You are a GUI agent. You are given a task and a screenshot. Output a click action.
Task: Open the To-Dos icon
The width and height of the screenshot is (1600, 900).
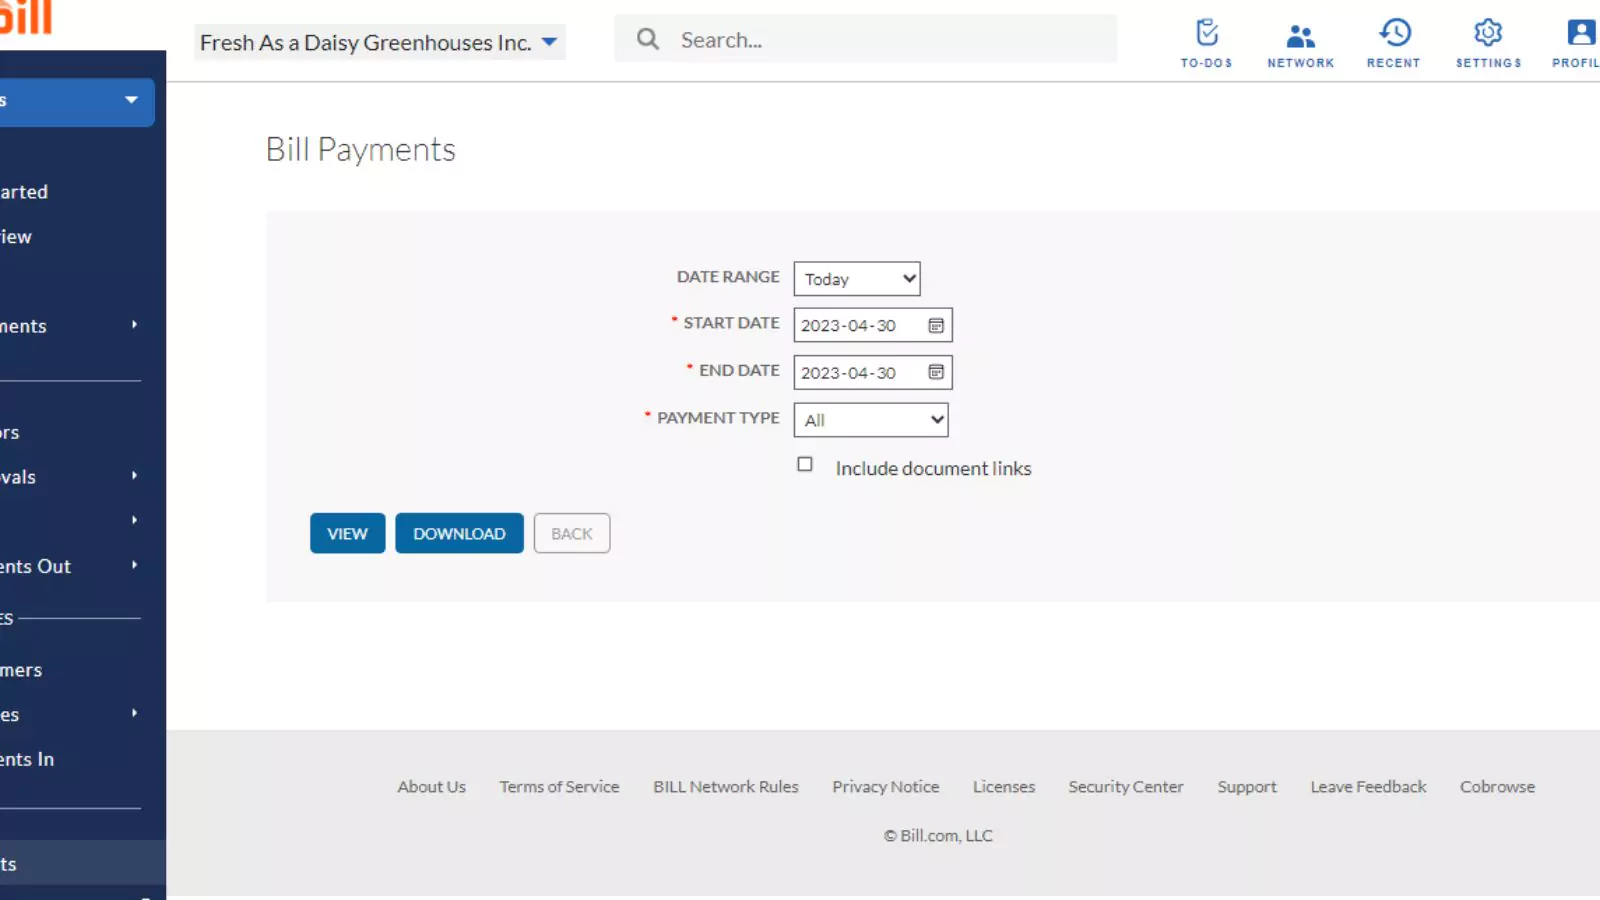[1206, 43]
